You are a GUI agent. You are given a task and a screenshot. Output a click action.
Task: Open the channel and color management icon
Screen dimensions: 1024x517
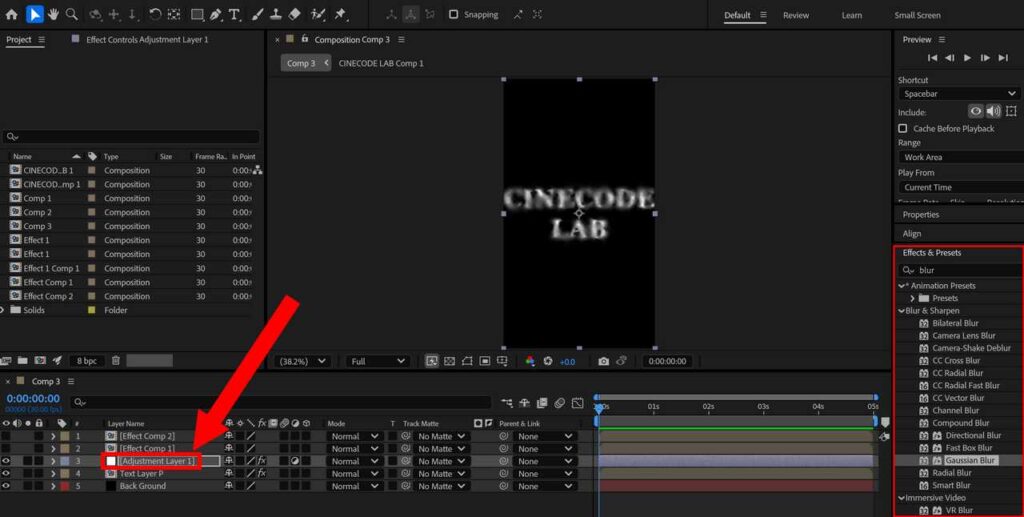[530, 361]
